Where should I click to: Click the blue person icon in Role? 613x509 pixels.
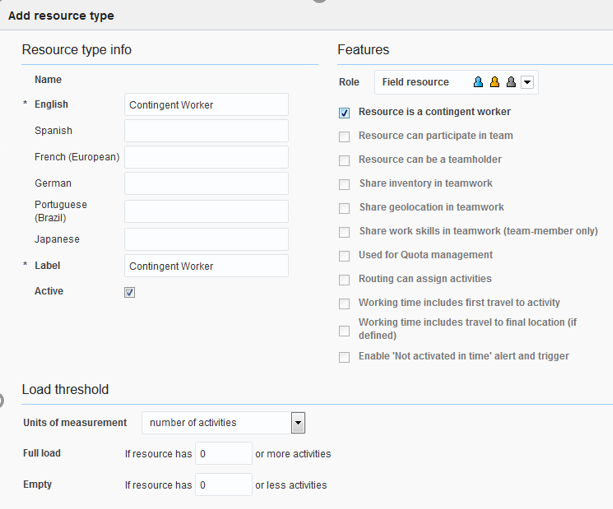(x=479, y=82)
